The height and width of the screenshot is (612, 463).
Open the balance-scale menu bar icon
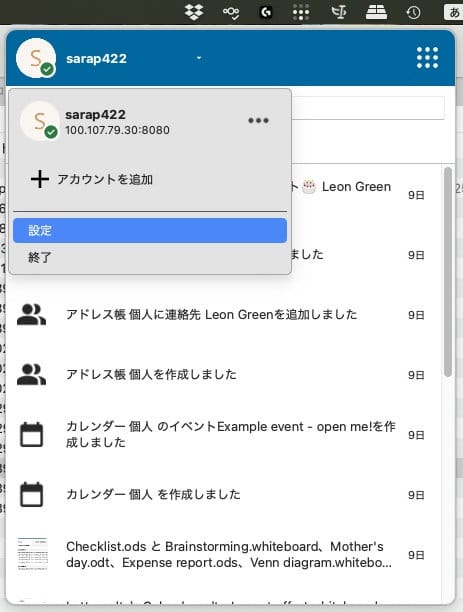(339, 12)
